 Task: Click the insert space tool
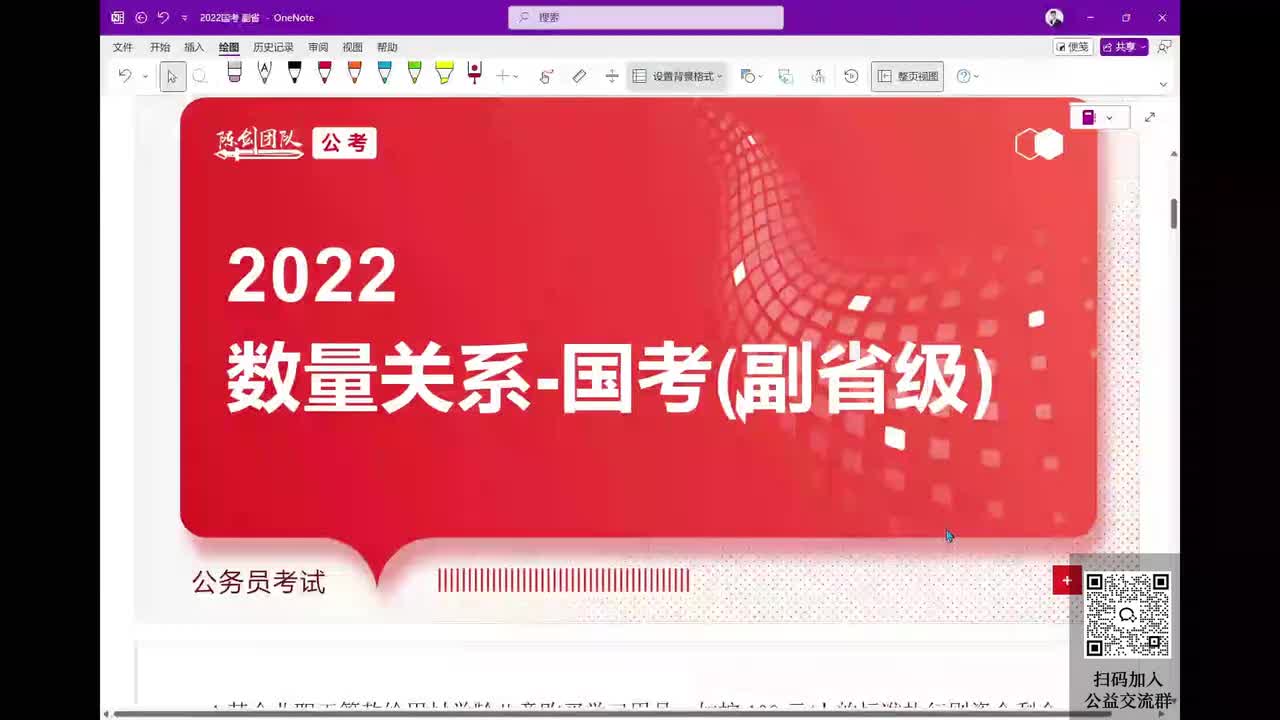coord(612,76)
